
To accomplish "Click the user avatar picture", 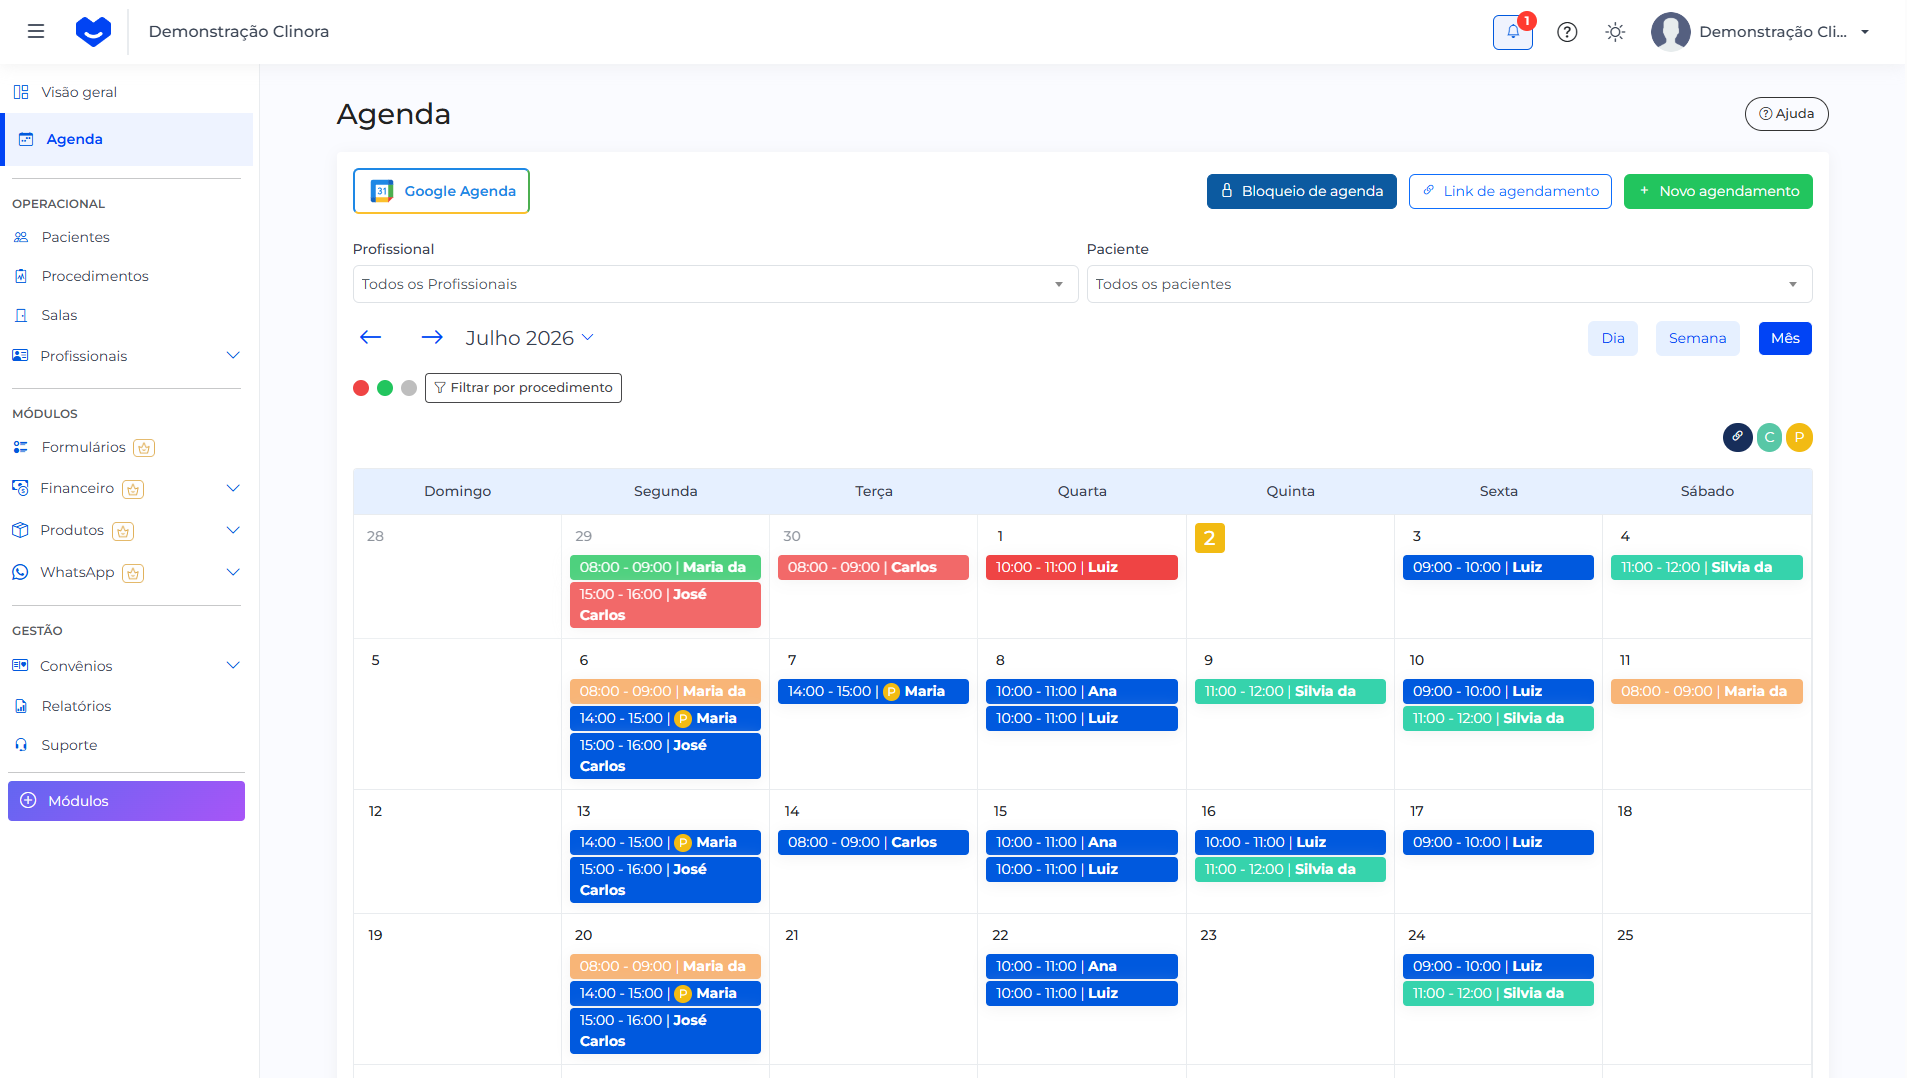I will point(1670,32).
